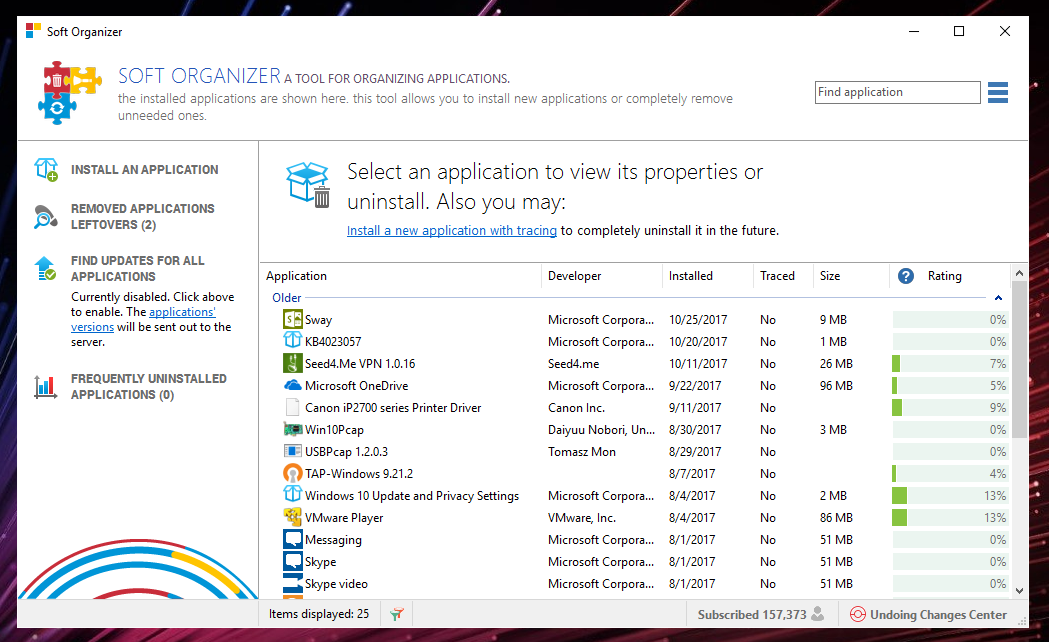1049x642 pixels.
Task: Click the filter funnel icon in status bar
Action: [x=397, y=614]
